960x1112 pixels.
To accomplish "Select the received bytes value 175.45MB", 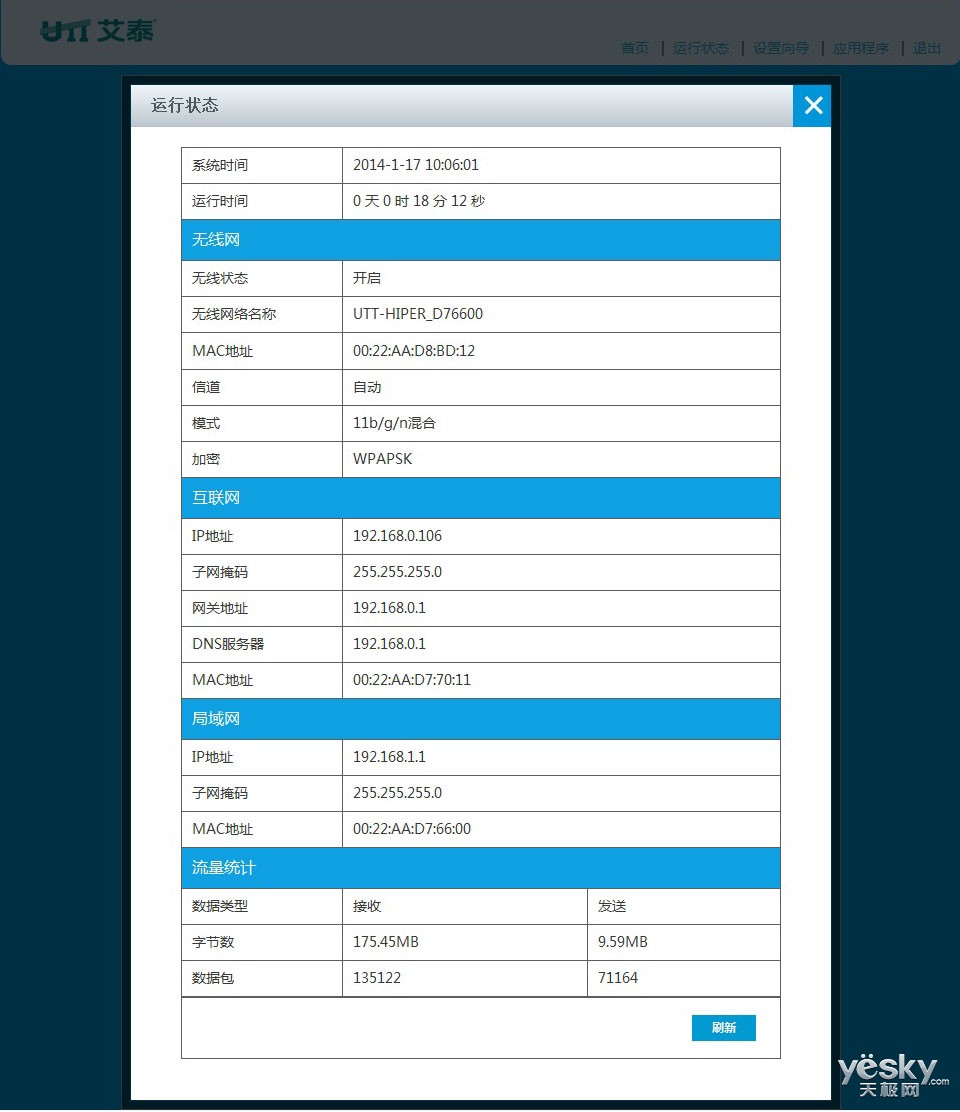I will click(386, 942).
